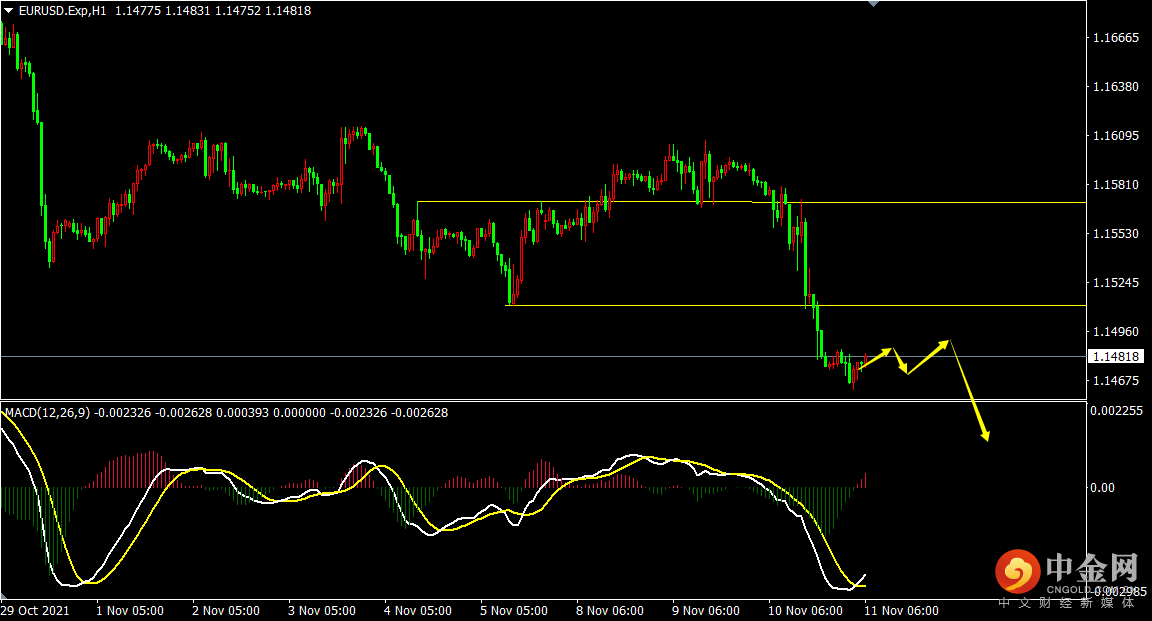
Task: Click price scale value 1.15530
Action: click(1116, 234)
